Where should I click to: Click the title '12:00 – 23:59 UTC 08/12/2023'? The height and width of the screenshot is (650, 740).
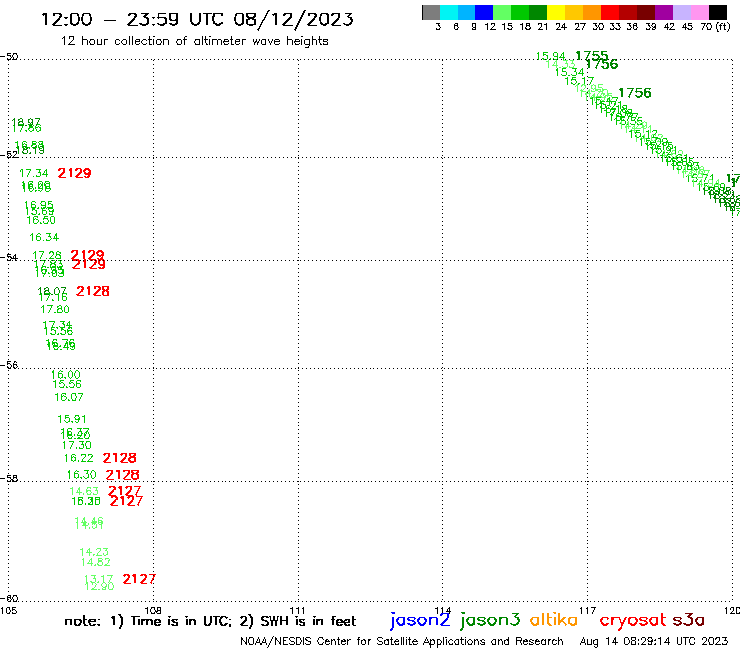coord(197,19)
